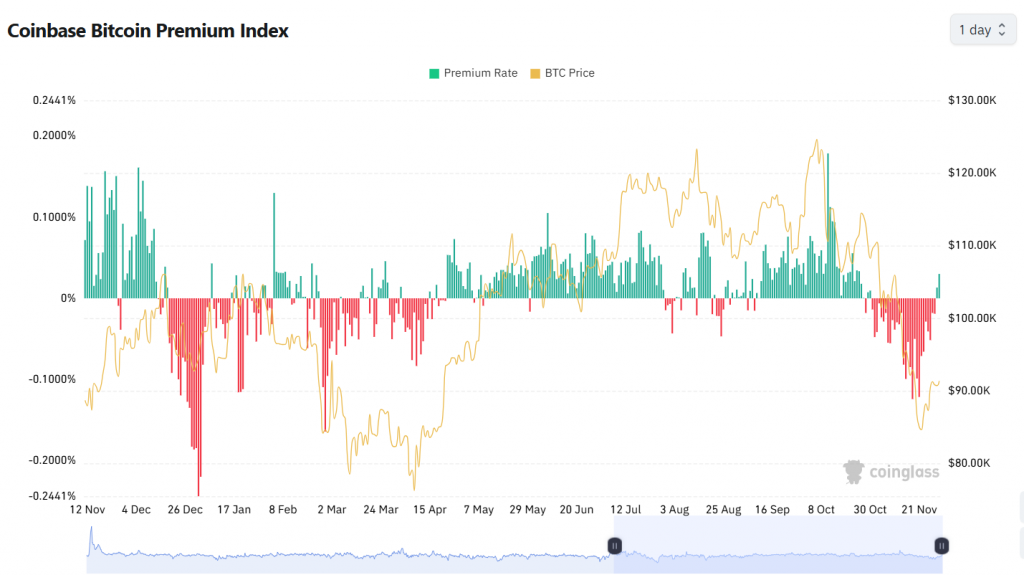1024x575 pixels.
Task: Toggle the Premium Rate legend series
Action: tap(480, 73)
